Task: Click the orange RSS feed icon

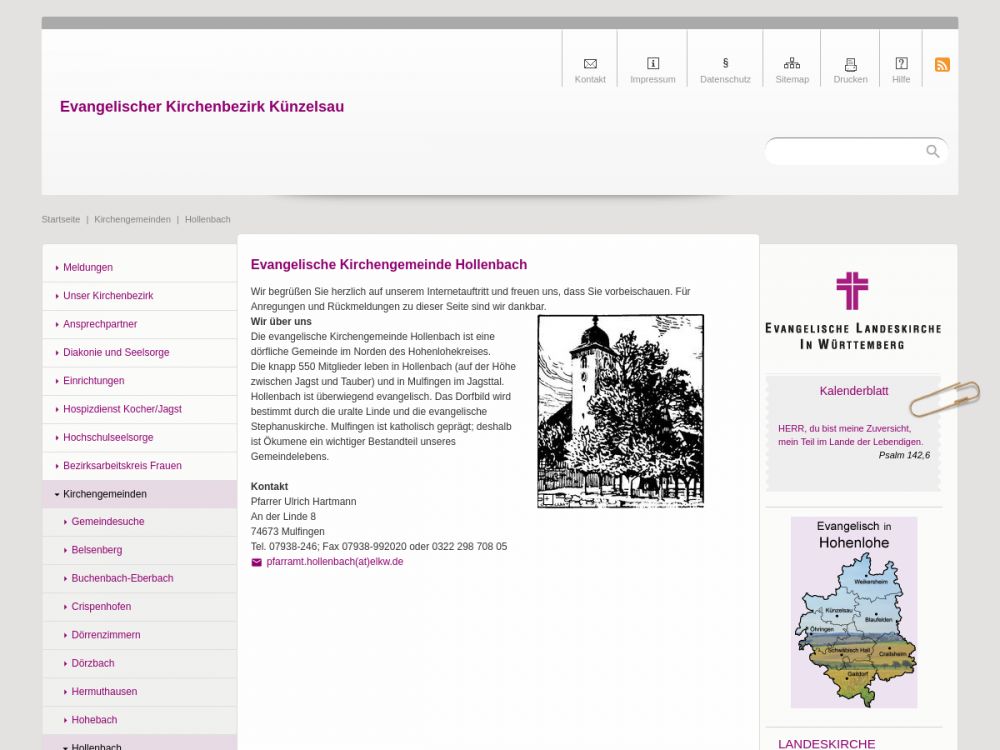Action: (x=942, y=65)
